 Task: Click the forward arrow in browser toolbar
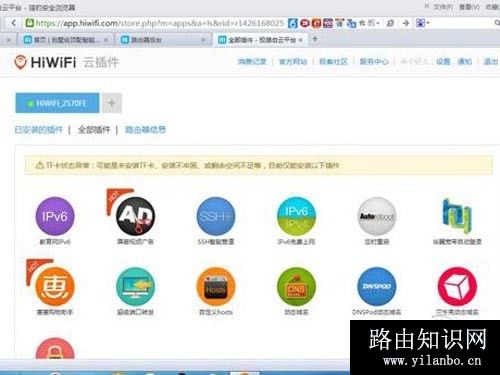click(406, 23)
